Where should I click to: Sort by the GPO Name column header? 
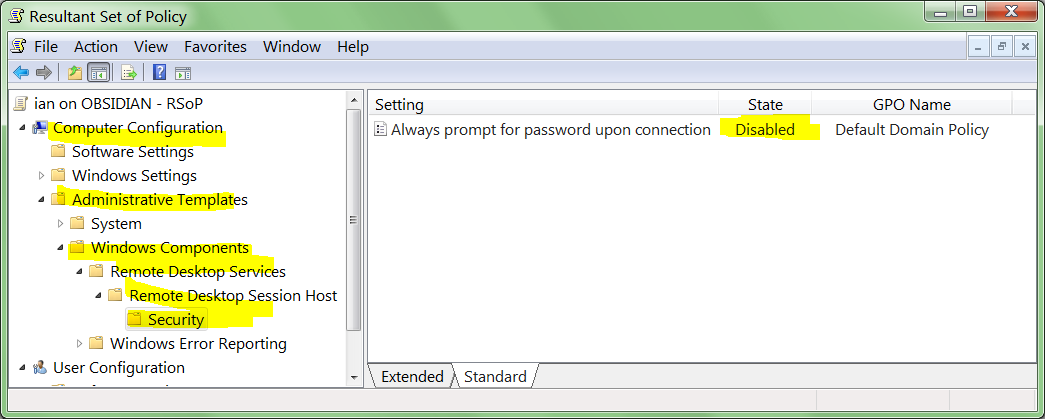click(911, 104)
